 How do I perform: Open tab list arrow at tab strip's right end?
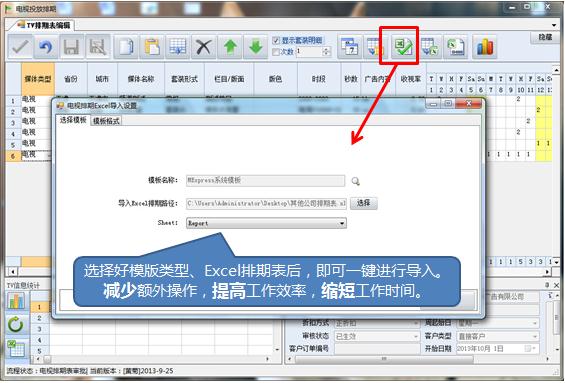tap(554, 25)
